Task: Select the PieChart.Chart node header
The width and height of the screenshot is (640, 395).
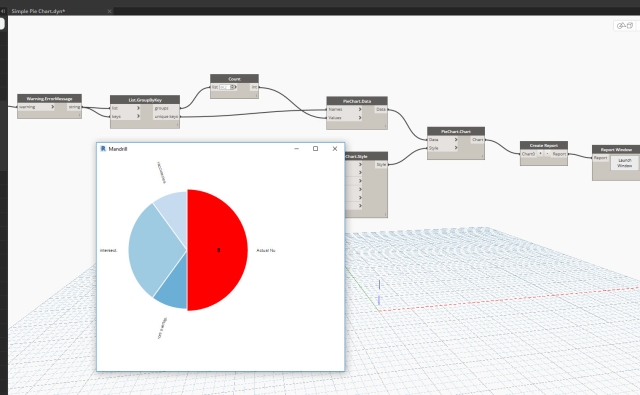Action: tap(456, 131)
